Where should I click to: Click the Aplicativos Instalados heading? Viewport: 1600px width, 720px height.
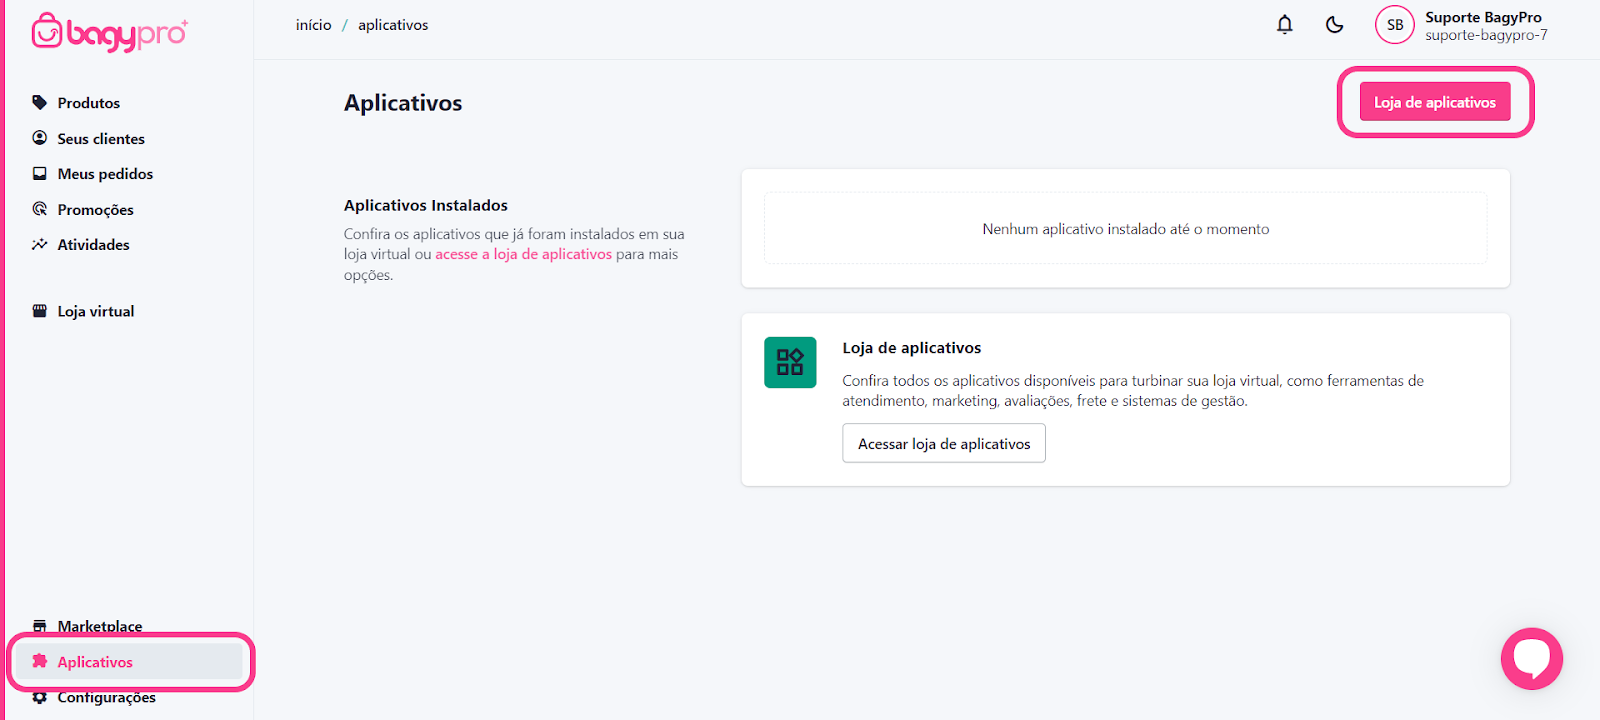[426, 205]
